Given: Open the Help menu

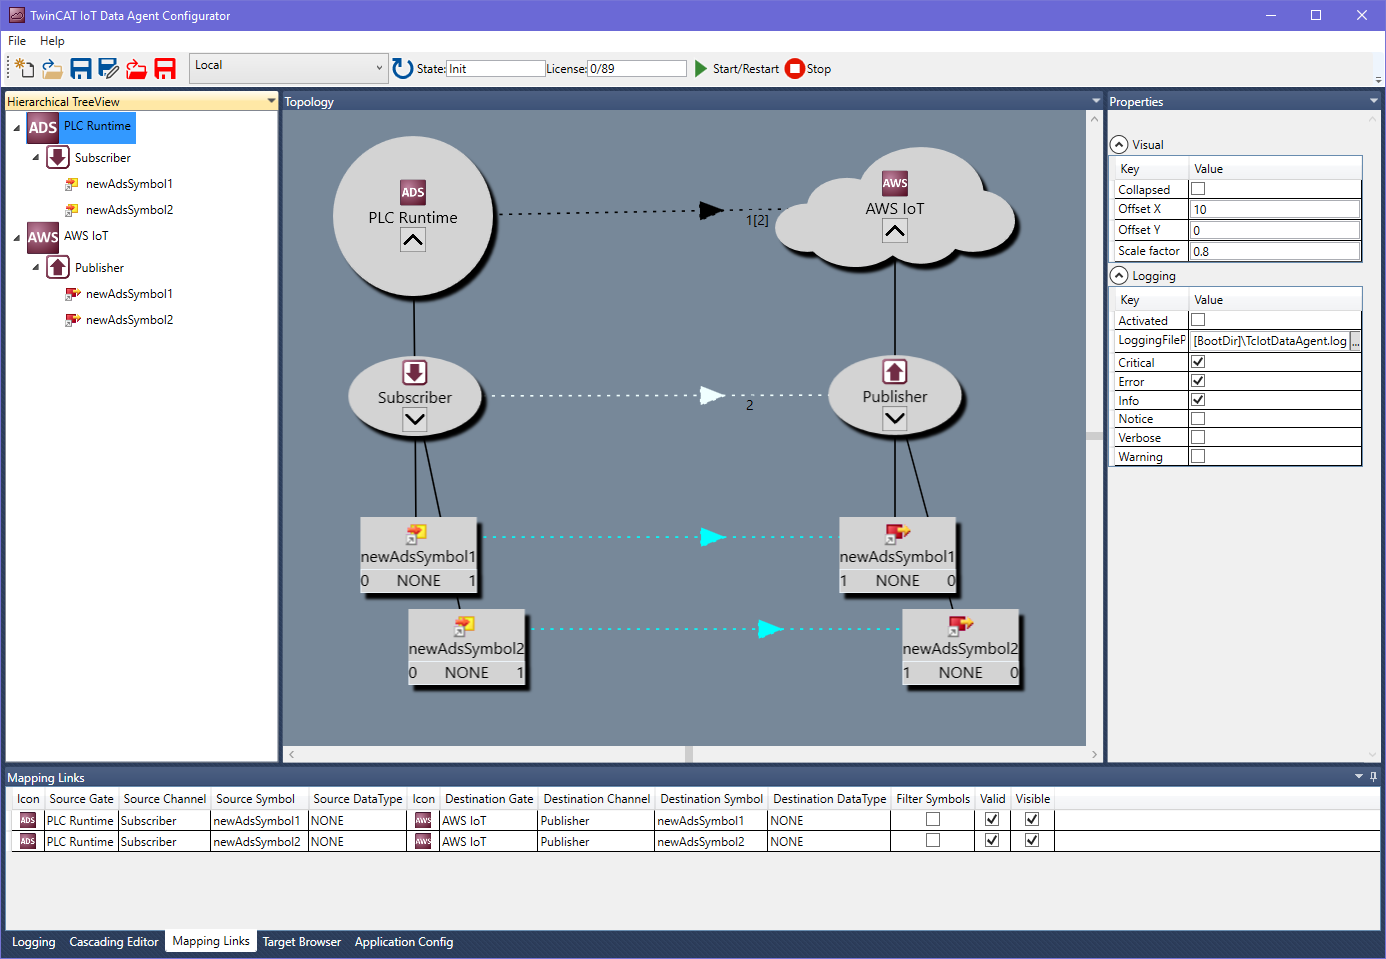Looking at the screenshot, I should [52, 41].
